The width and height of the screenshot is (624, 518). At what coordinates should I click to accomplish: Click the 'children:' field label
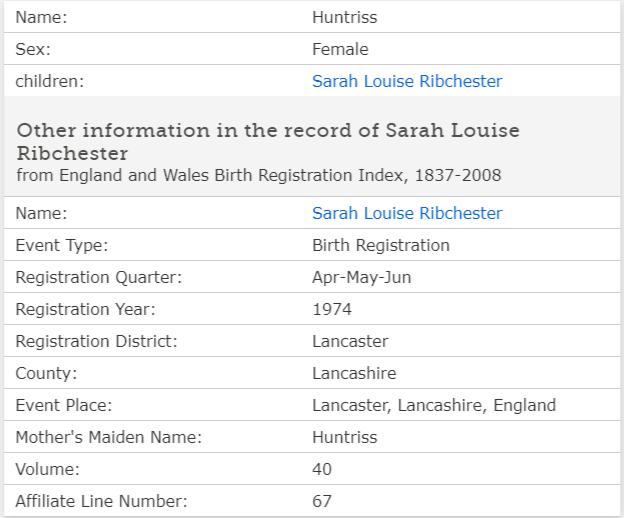pyautogui.click(x=50, y=81)
